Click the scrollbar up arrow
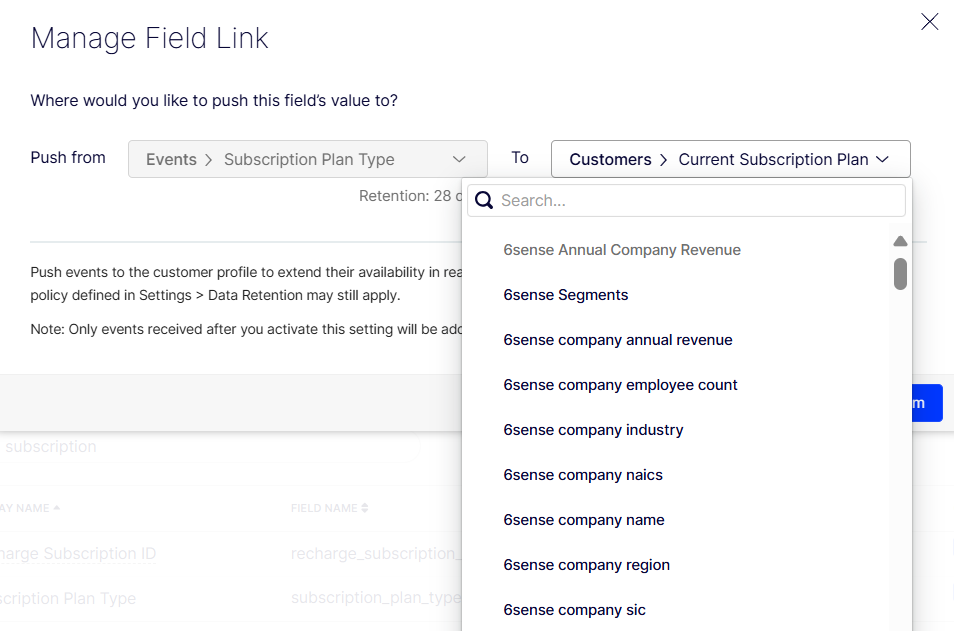954x631 pixels. pos(900,241)
